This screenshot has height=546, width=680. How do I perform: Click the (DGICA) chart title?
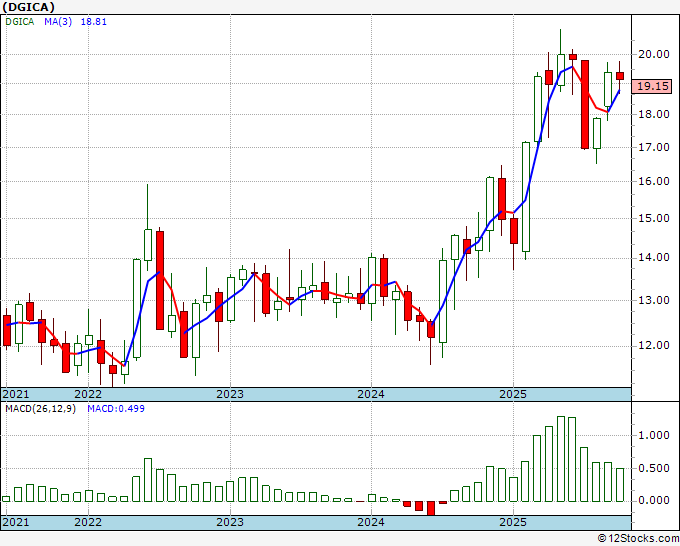click(28, 7)
